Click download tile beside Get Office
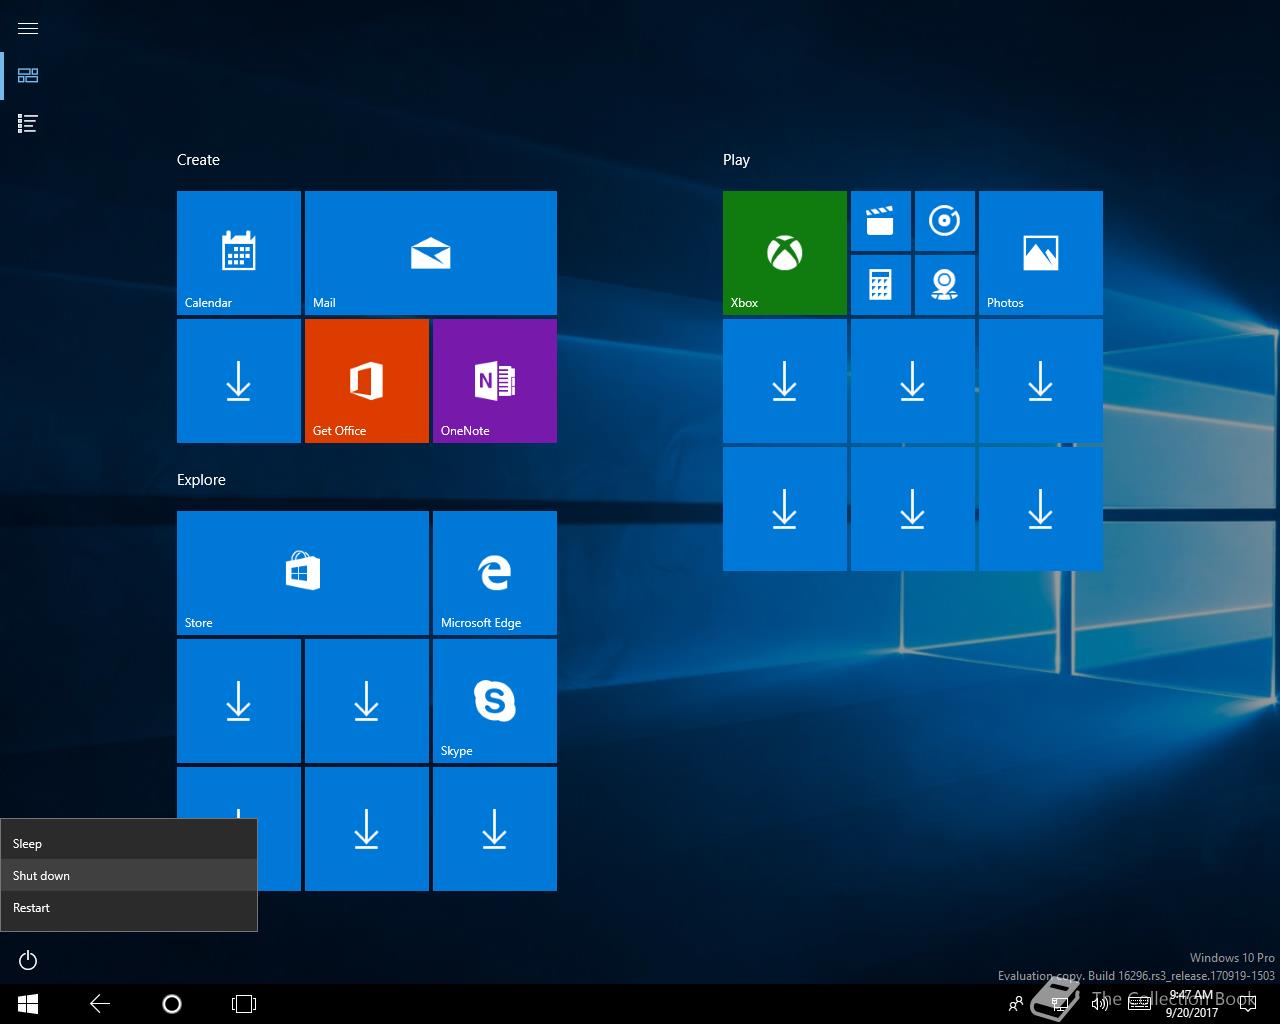This screenshot has width=1280, height=1024. click(239, 381)
